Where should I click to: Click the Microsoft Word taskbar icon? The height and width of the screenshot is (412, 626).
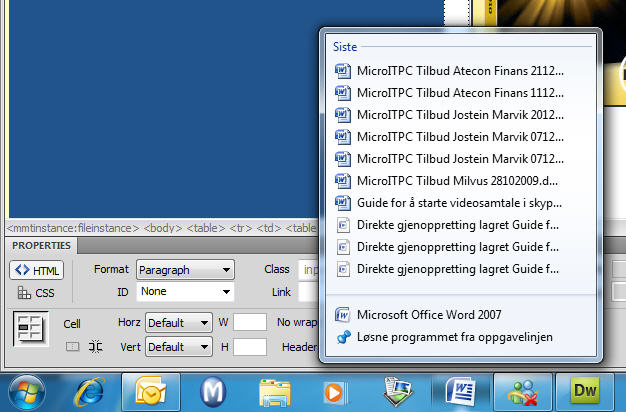pos(460,392)
